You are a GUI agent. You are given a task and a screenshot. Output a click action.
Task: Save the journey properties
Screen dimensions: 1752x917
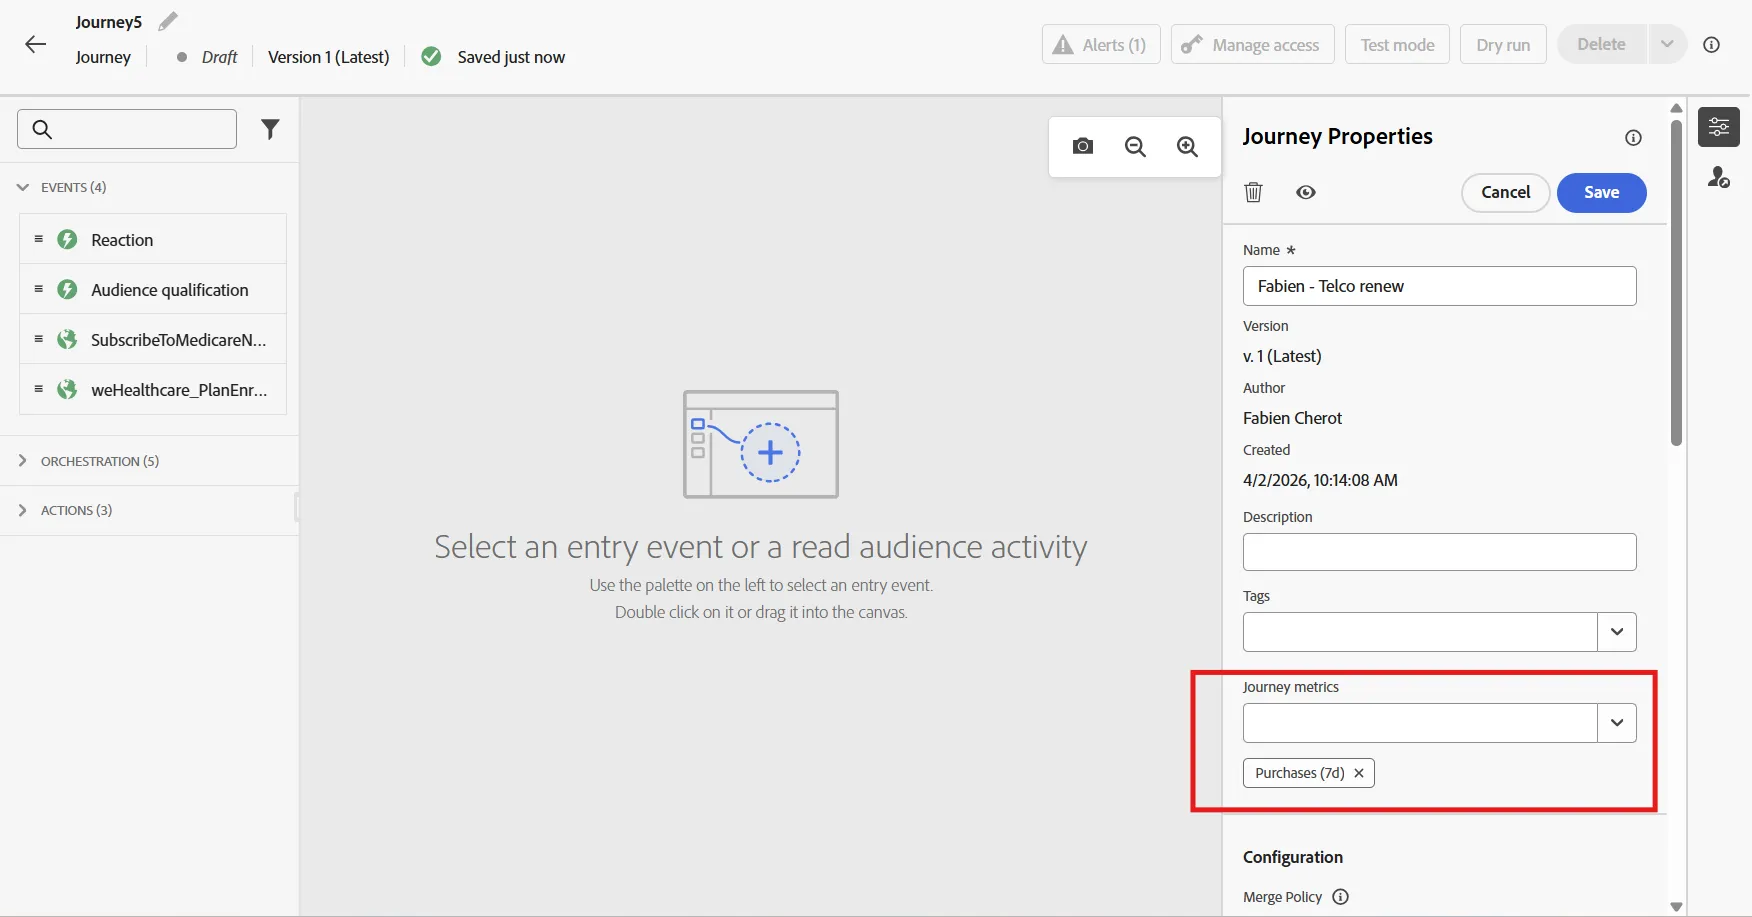coord(1602,192)
